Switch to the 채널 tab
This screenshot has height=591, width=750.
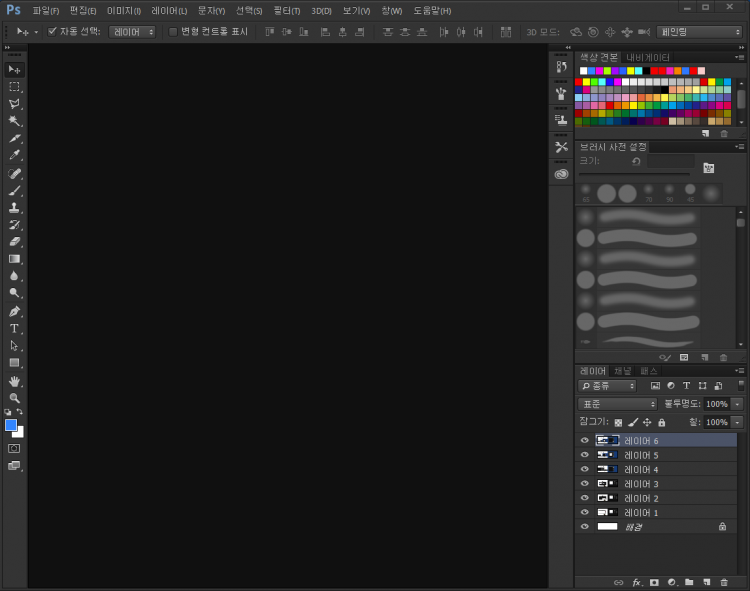coord(623,371)
